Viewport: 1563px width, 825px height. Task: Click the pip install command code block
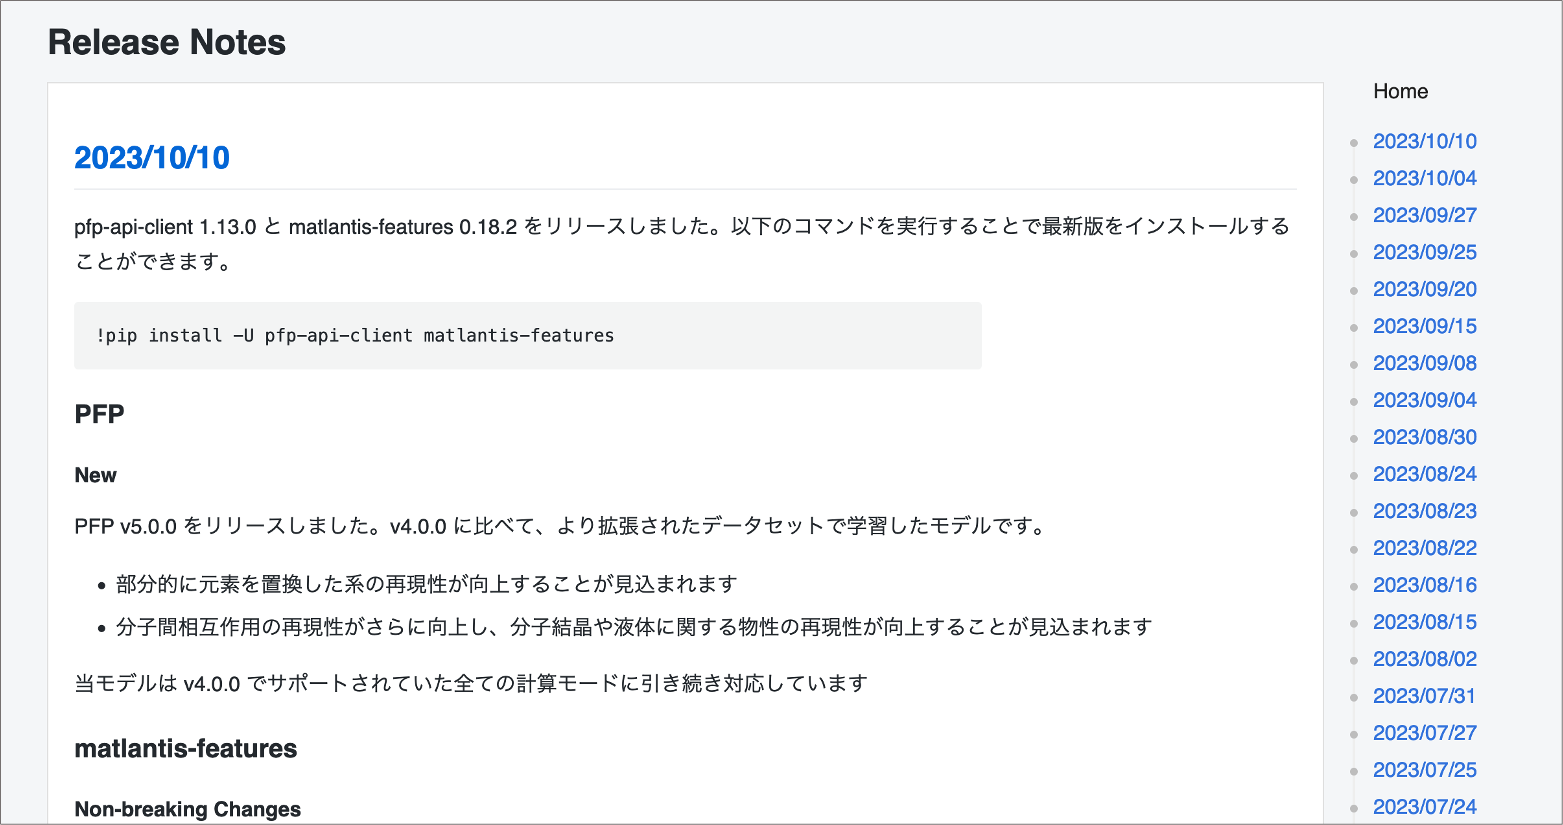(527, 336)
